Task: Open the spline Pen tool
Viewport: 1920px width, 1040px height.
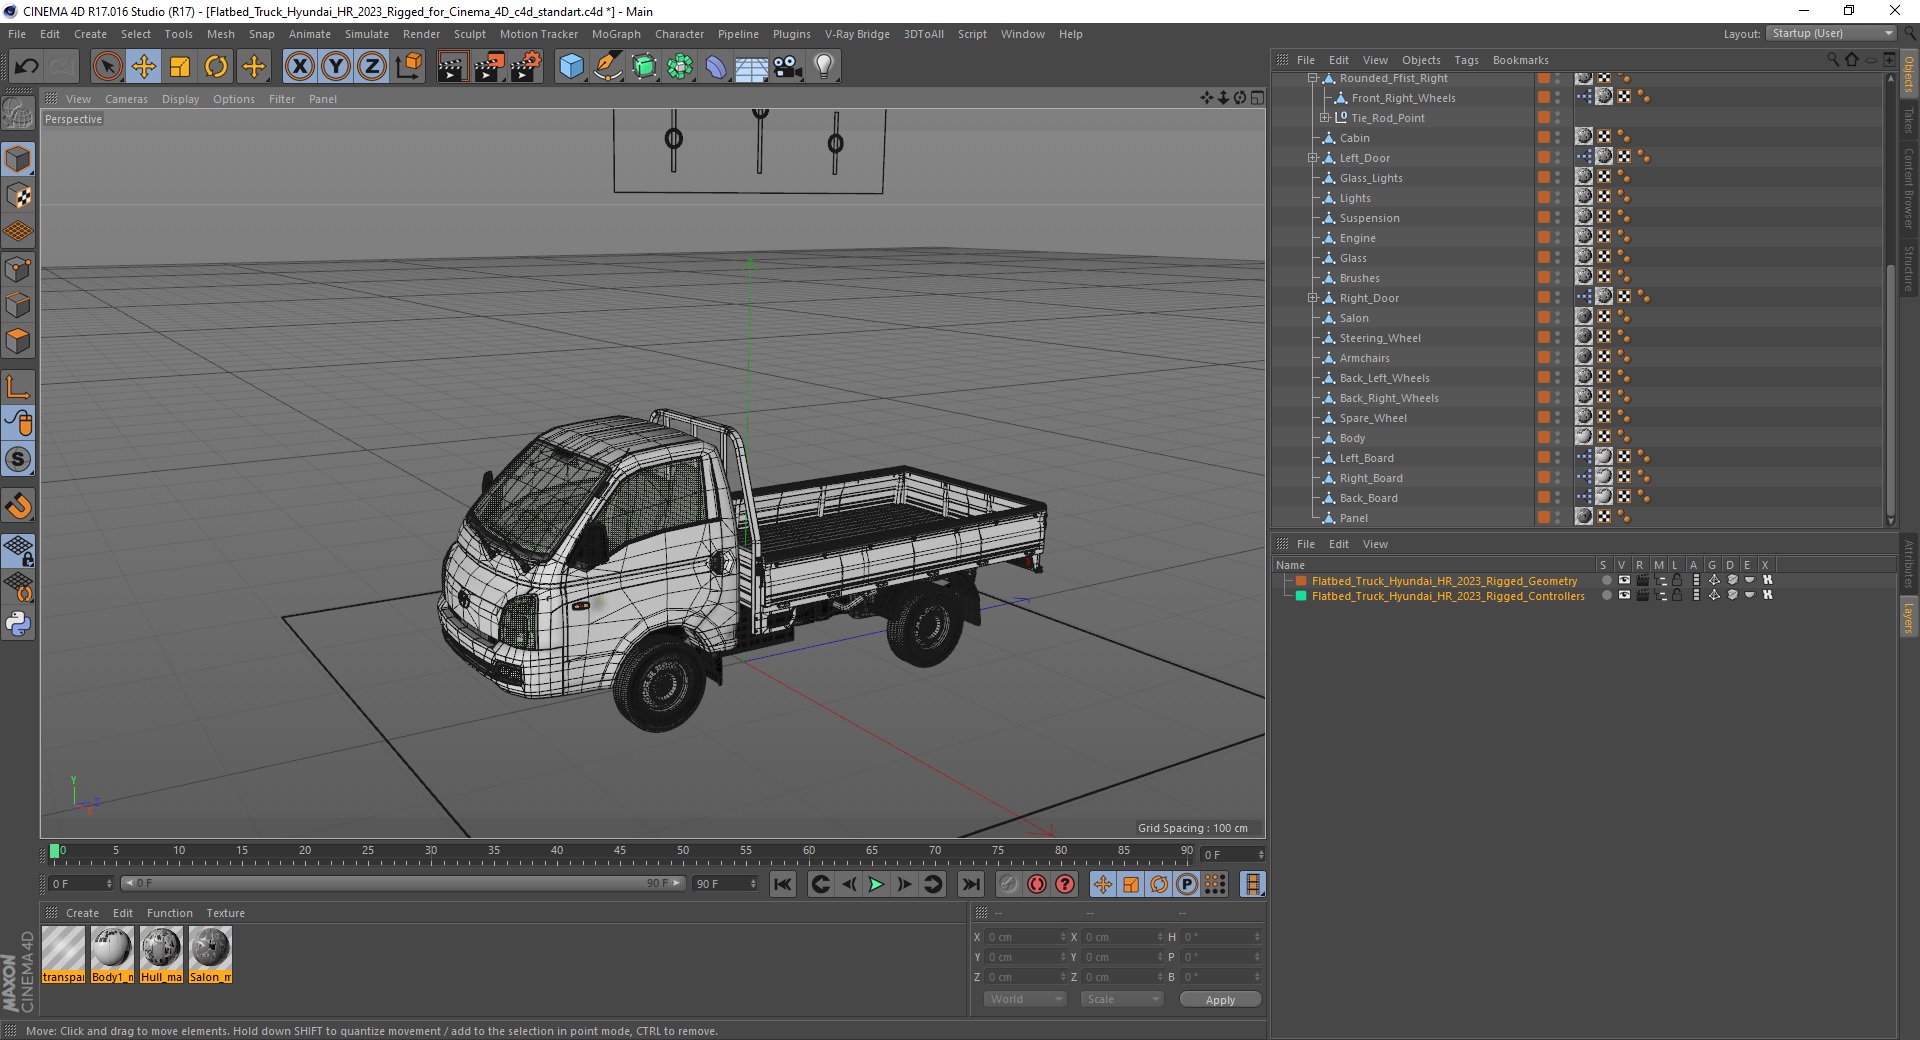Action: (x=607, y=67)
